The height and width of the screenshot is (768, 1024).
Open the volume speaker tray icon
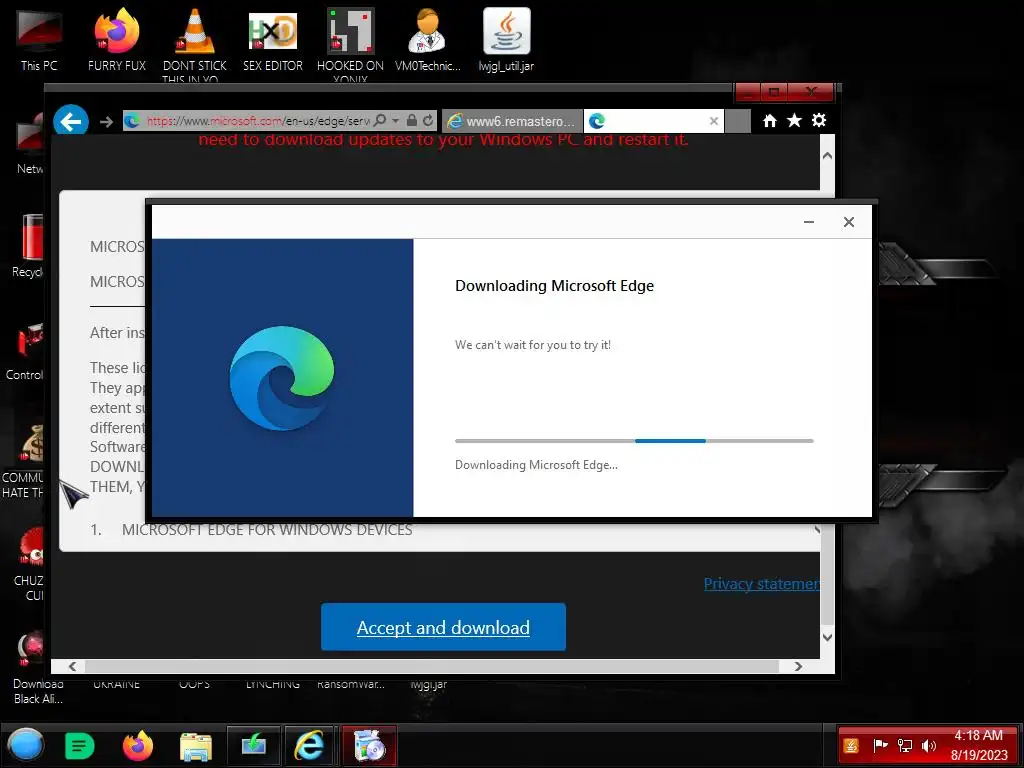click(x=929, y=745)
